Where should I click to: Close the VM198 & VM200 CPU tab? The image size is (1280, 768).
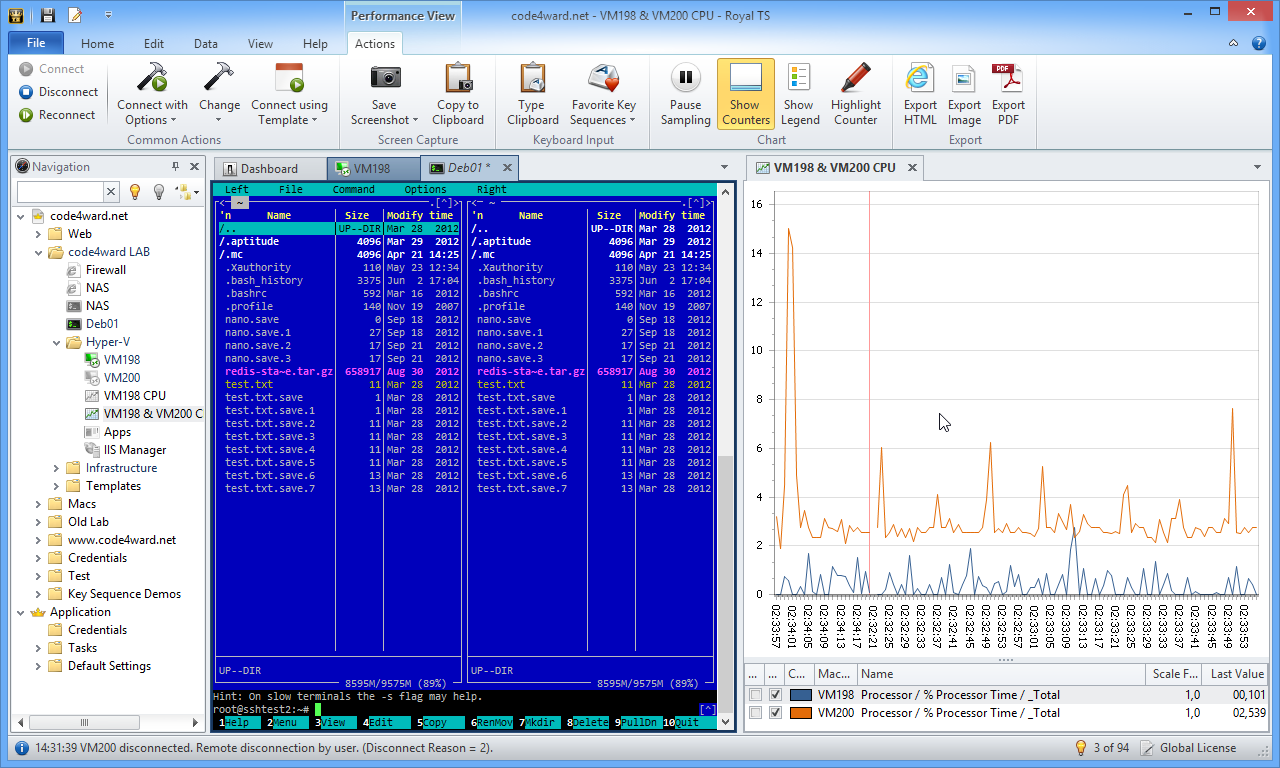click(912, 168)
